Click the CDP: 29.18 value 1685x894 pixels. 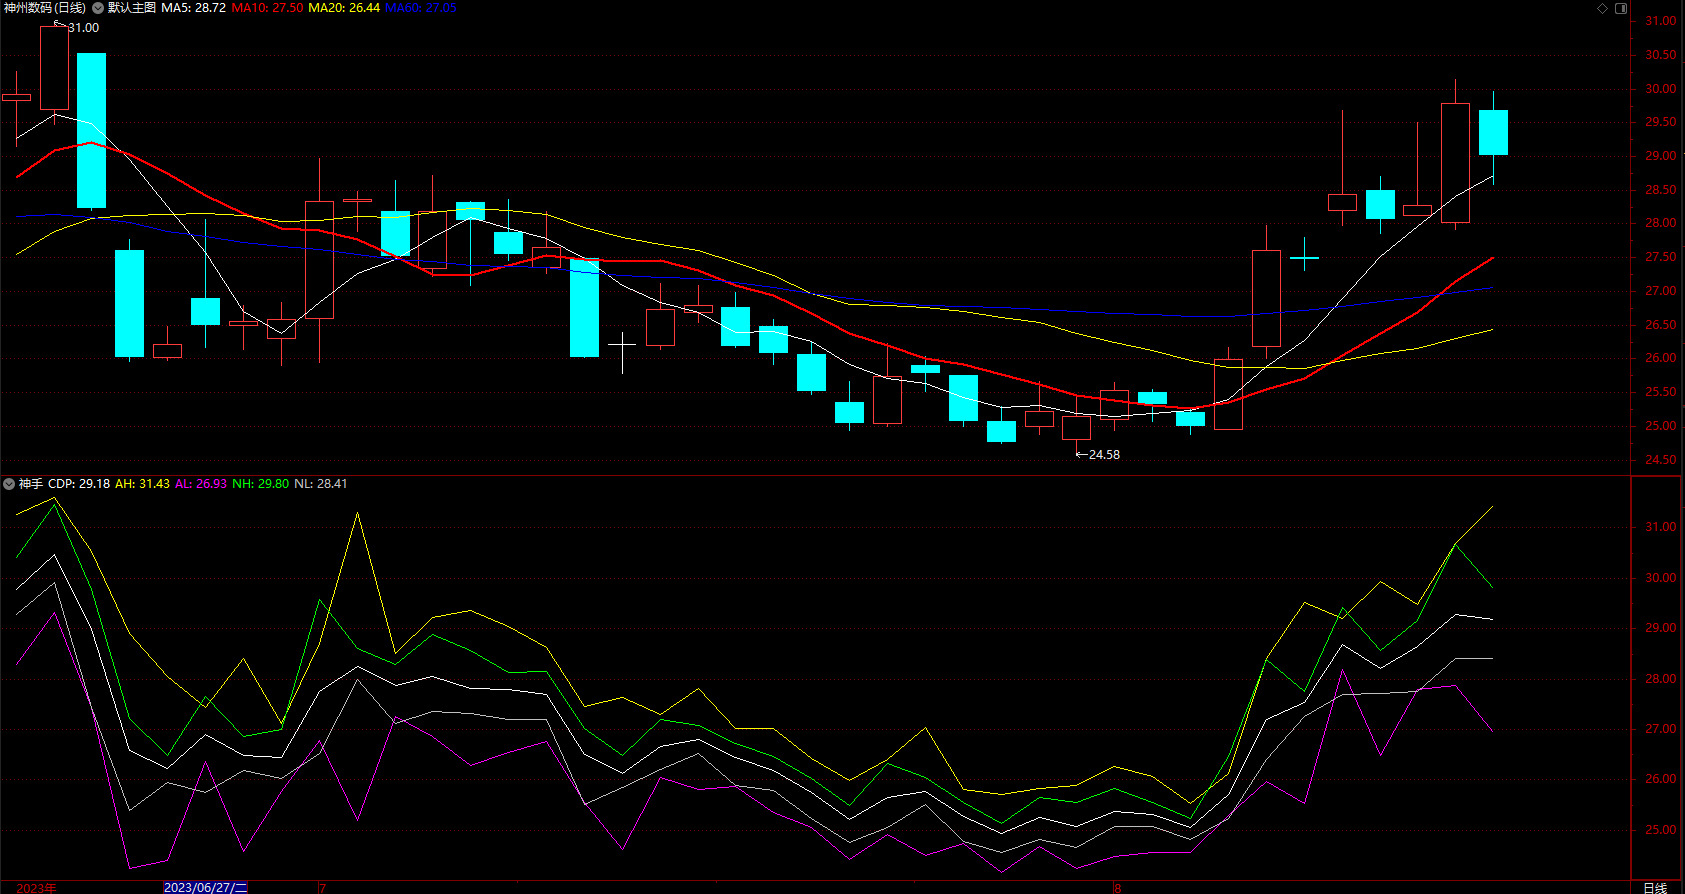(x=79, y=484)
